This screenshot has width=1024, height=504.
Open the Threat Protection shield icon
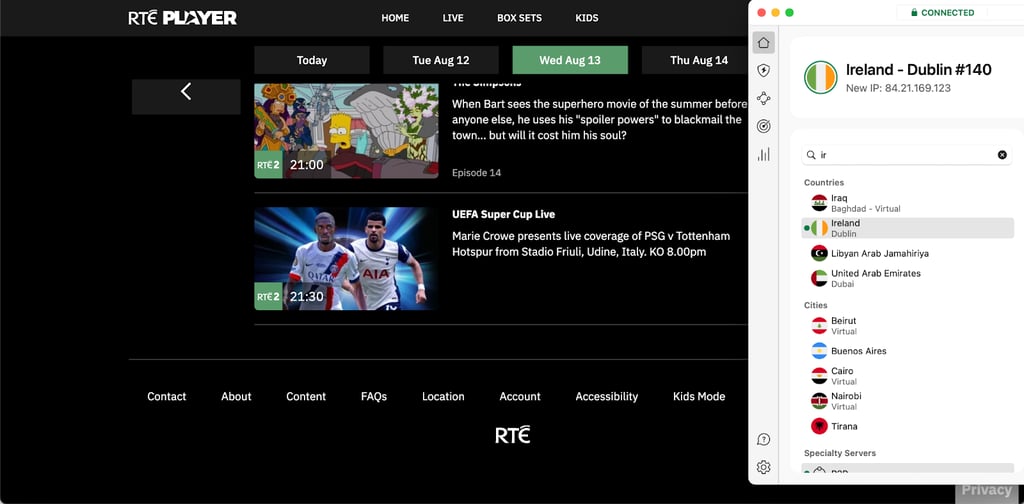point(763,71)
